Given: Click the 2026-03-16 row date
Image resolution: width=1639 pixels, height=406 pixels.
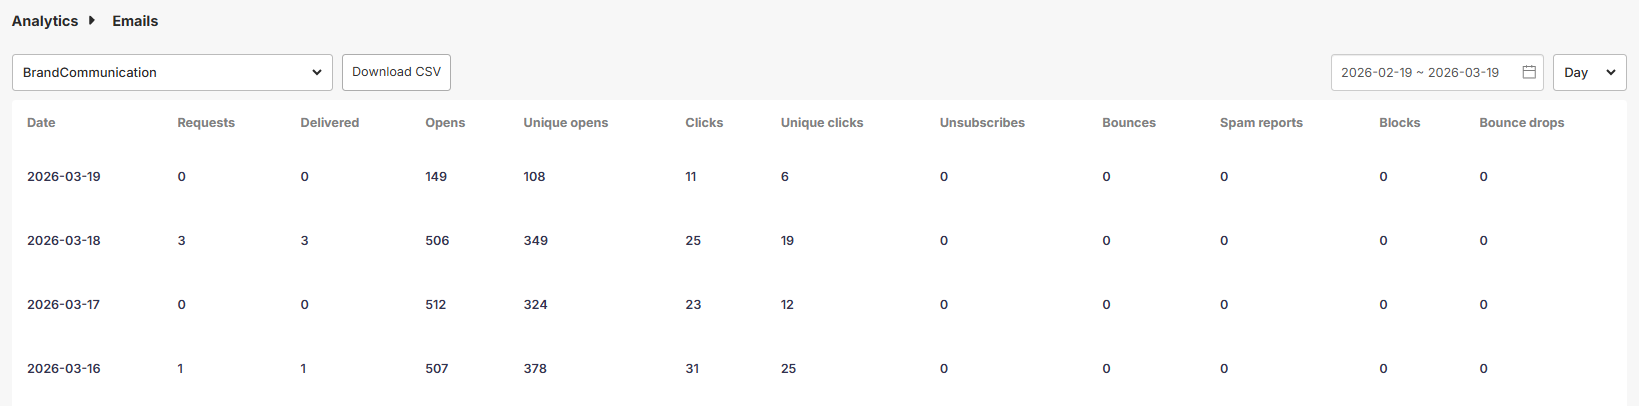Looking at the screenshot, I should 64,369.
